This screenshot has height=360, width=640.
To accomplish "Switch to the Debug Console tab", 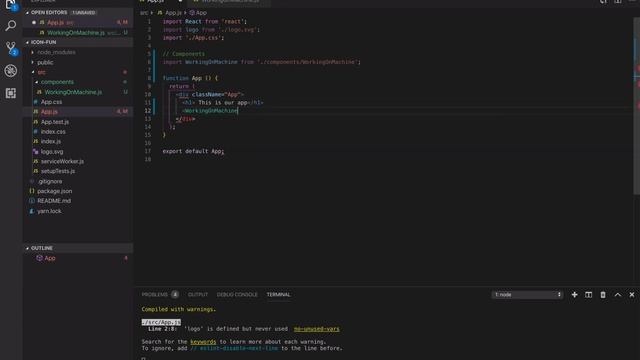I will pyautogui.click(x=237, y=295).
